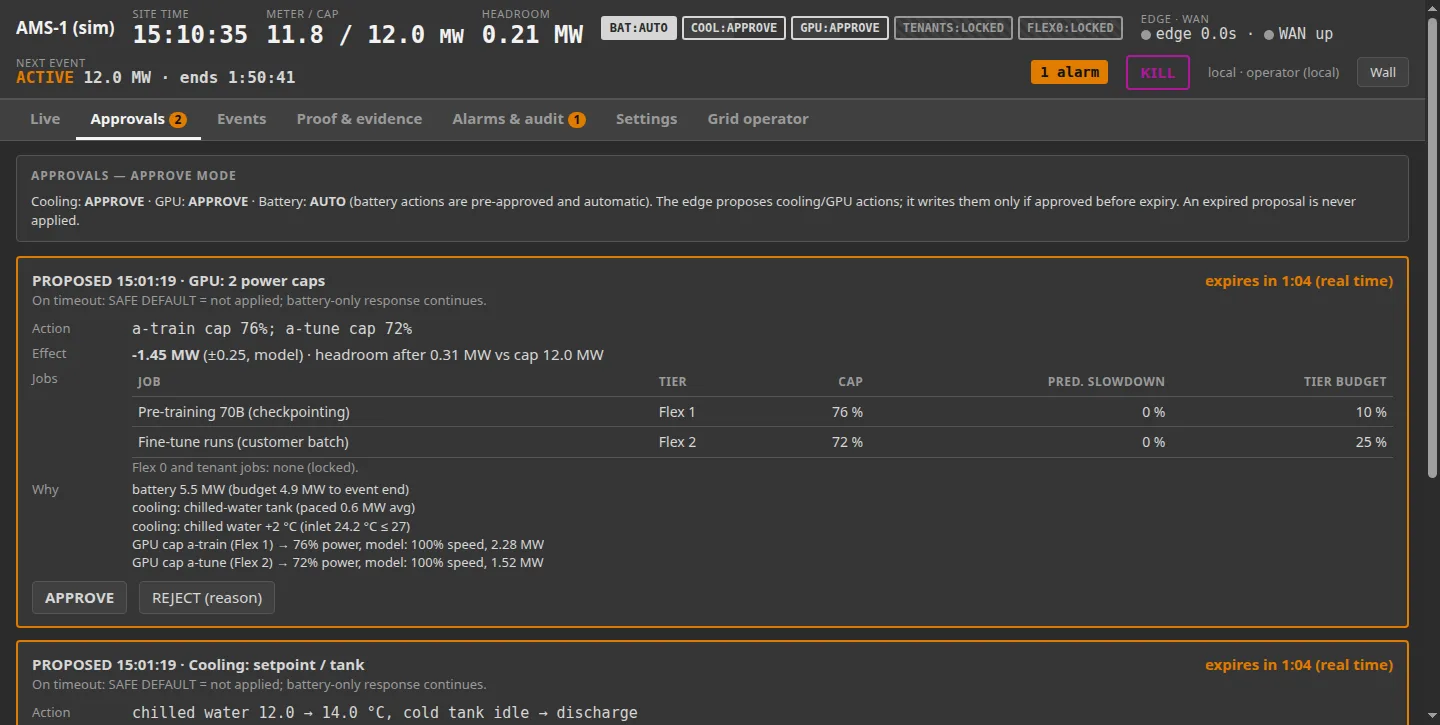
Task: Click the Cooling proposal expiry countdown
Action: pyautogui.click(x=1299, y=665)
